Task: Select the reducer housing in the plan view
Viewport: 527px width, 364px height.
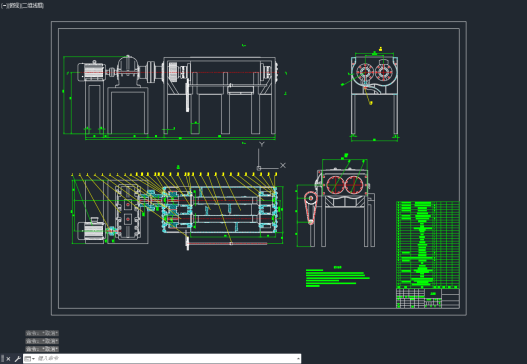Action: pyautogui.click(x=128, y=213)
